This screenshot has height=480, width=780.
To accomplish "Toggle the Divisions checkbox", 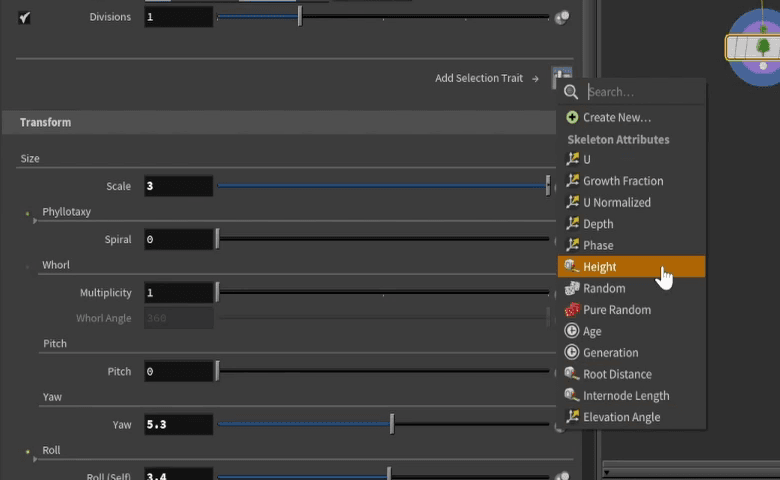I will click(x=24, y=17).
